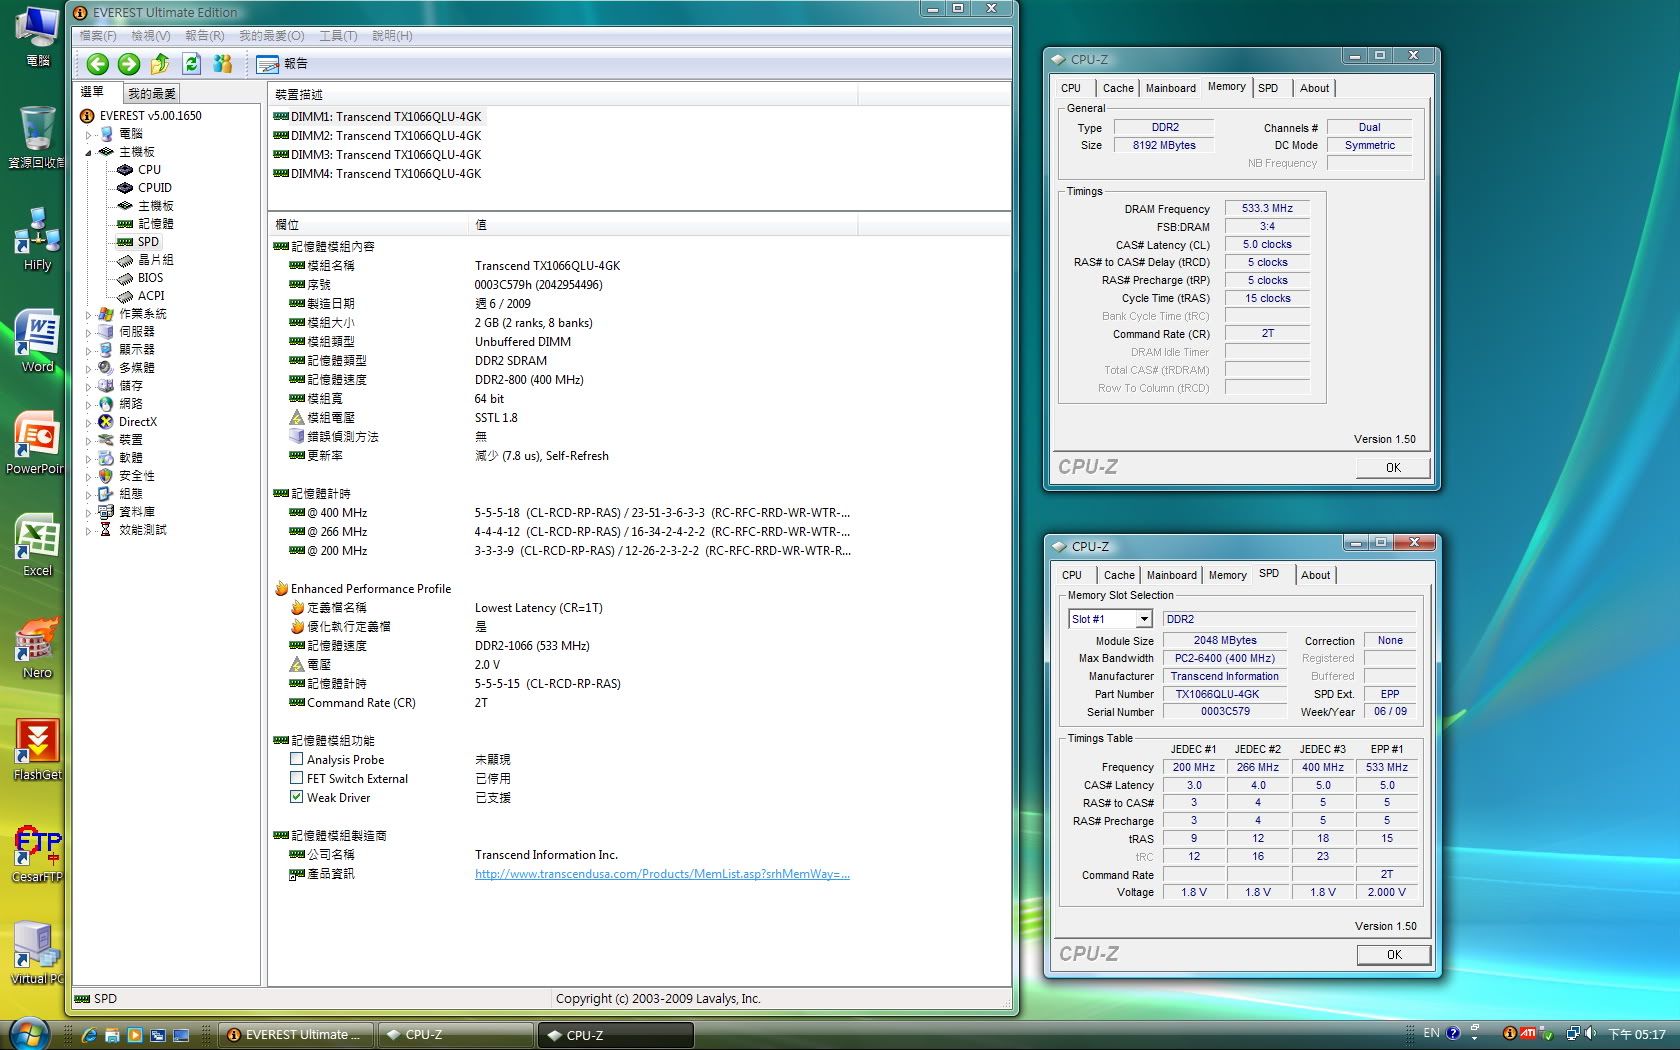Viewport: 1680px width, 1050px height.
Task: Click OK in upper CPU-Z Memory window
Action: coord(1393,467)
